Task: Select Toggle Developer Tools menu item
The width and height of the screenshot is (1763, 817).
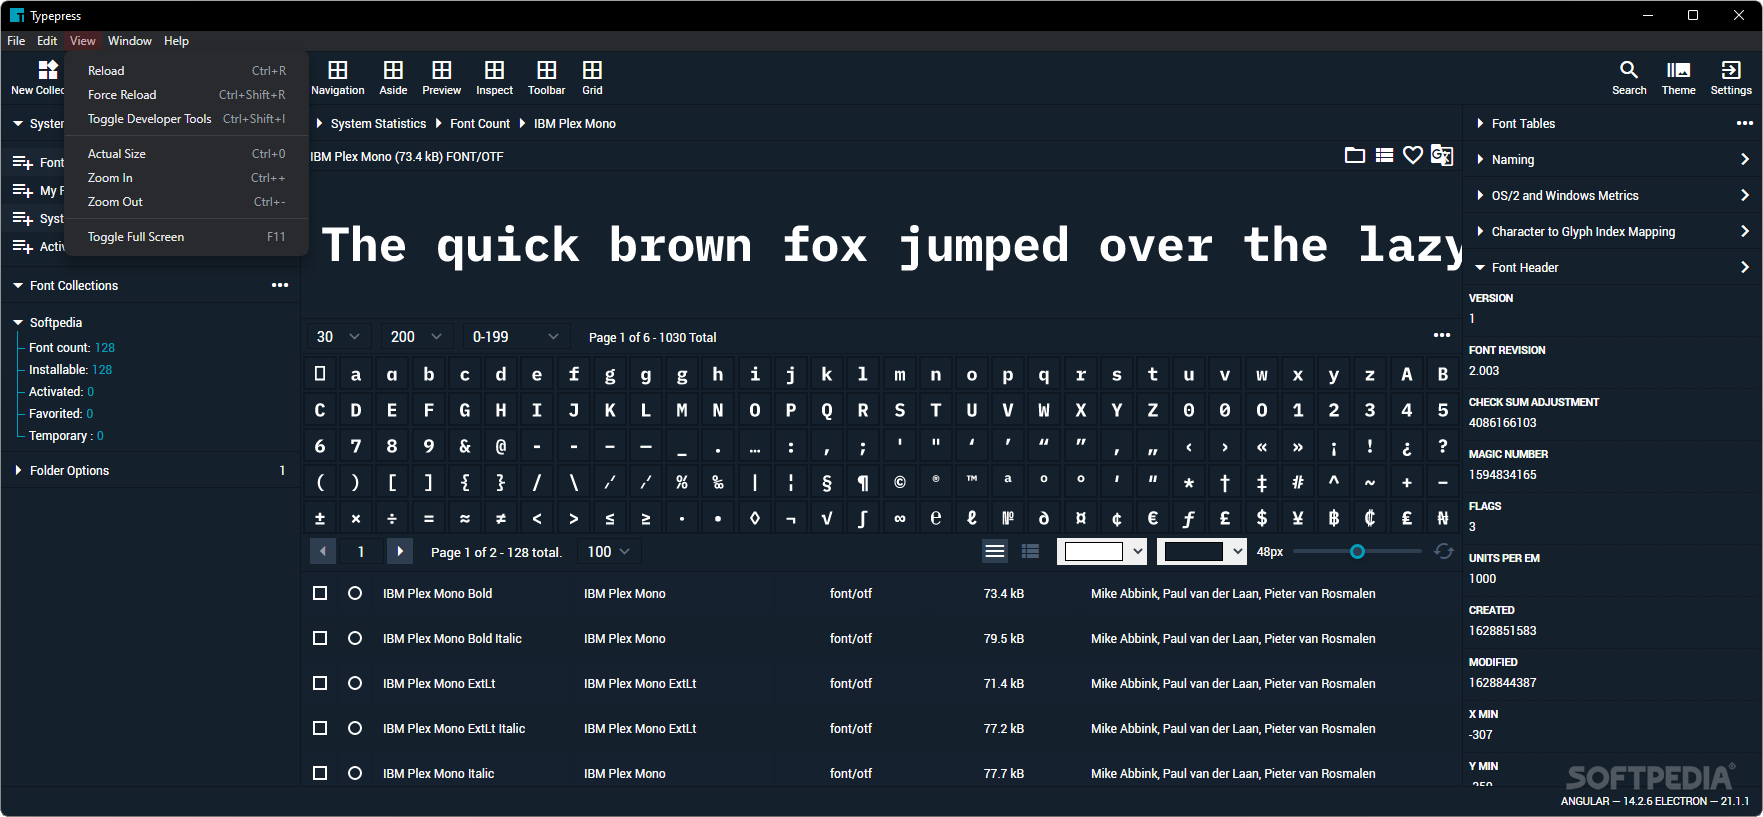Action: [186, 118]
